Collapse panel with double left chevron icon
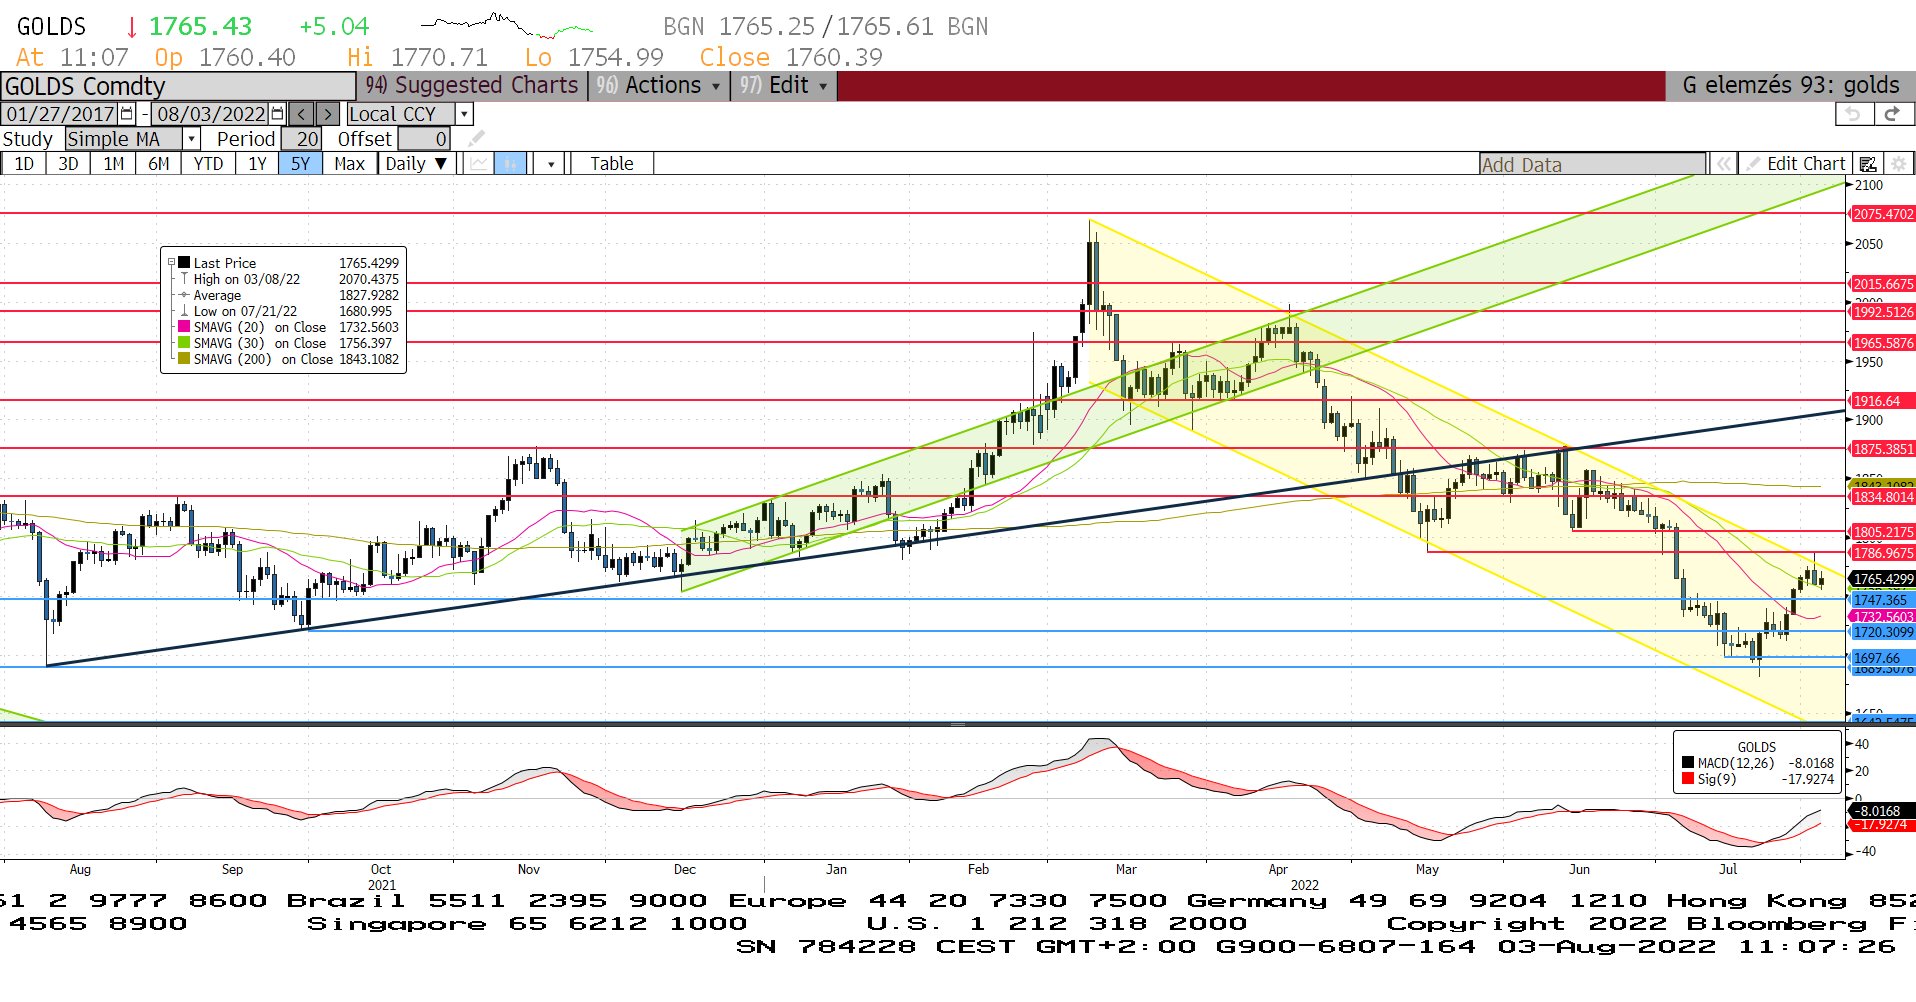This screenshot has height=1002, width=1916. click(x=1724, y=164)
